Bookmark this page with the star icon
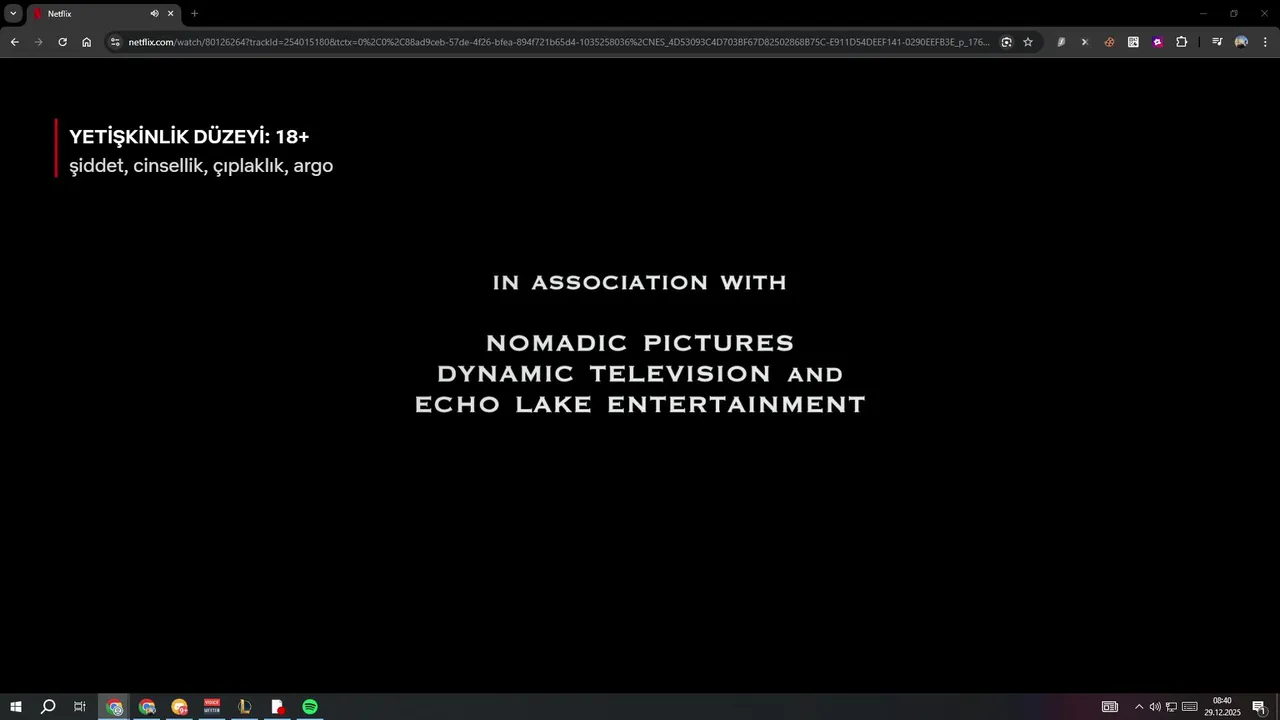 (x=1027, y=42)
